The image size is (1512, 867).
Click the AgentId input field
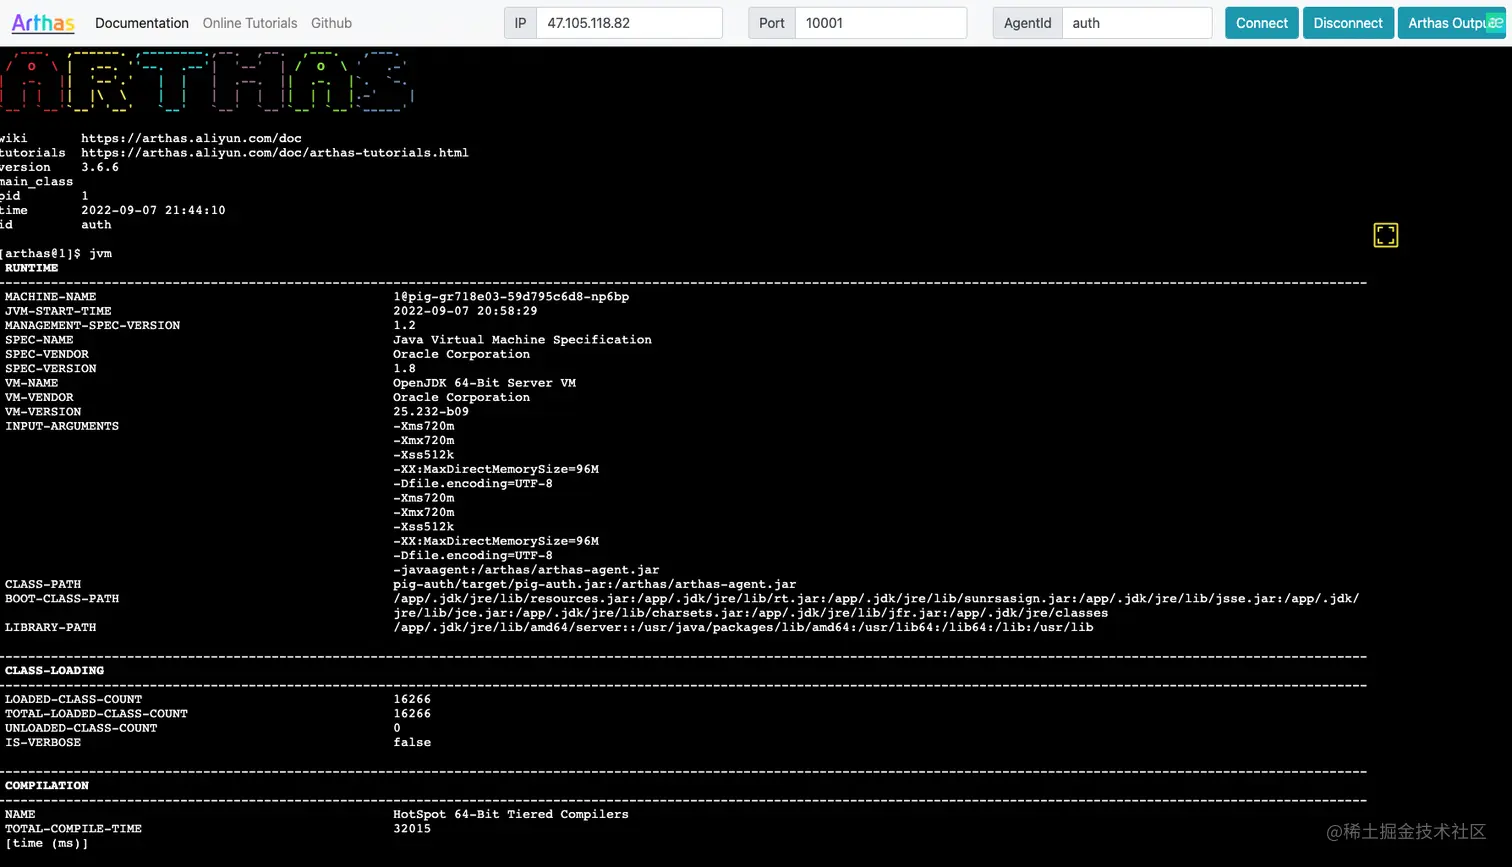click(x=1136, y=23)
